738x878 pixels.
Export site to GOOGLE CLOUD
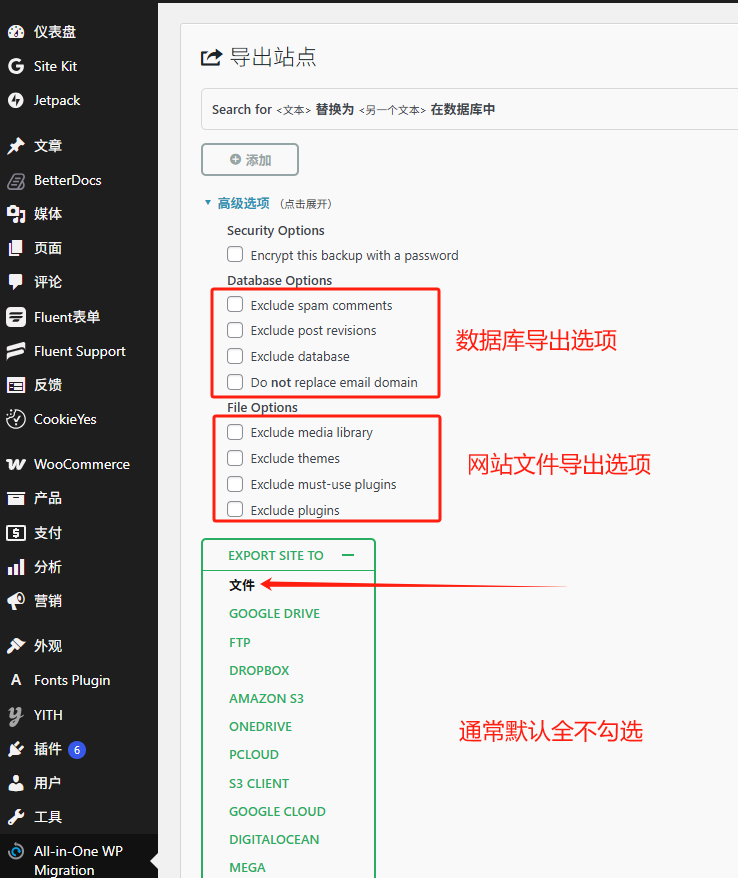pyautogui.click(x=277, y=811)
